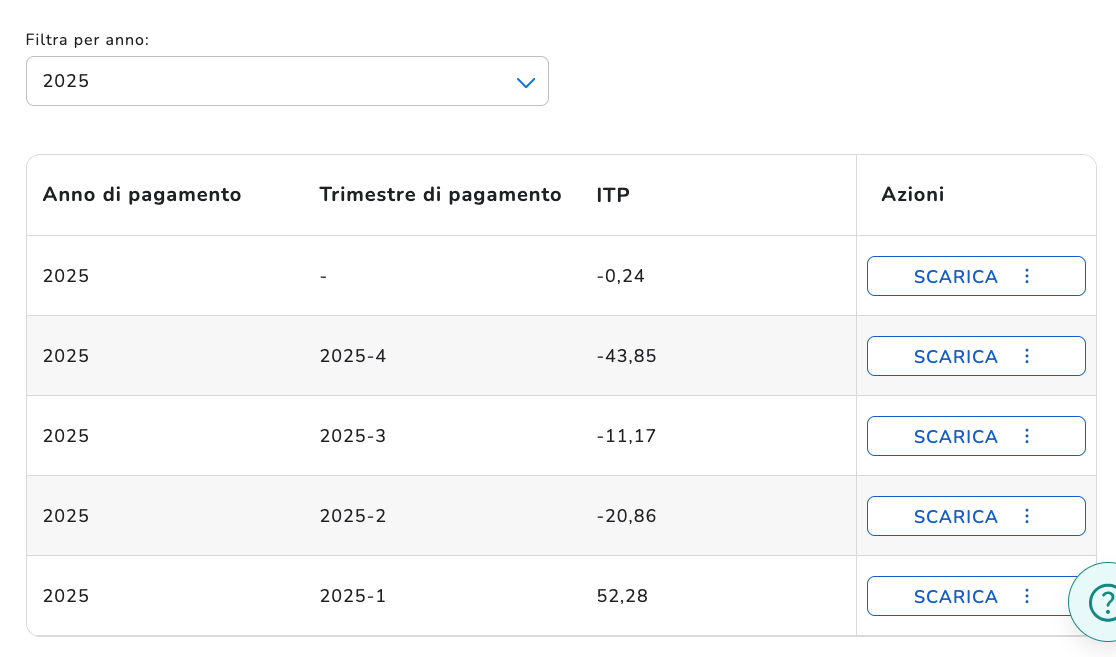Viewport: 1116px width, 657px height.
Task: Select the Anno di pagamento column header
Action: (142, 194)
